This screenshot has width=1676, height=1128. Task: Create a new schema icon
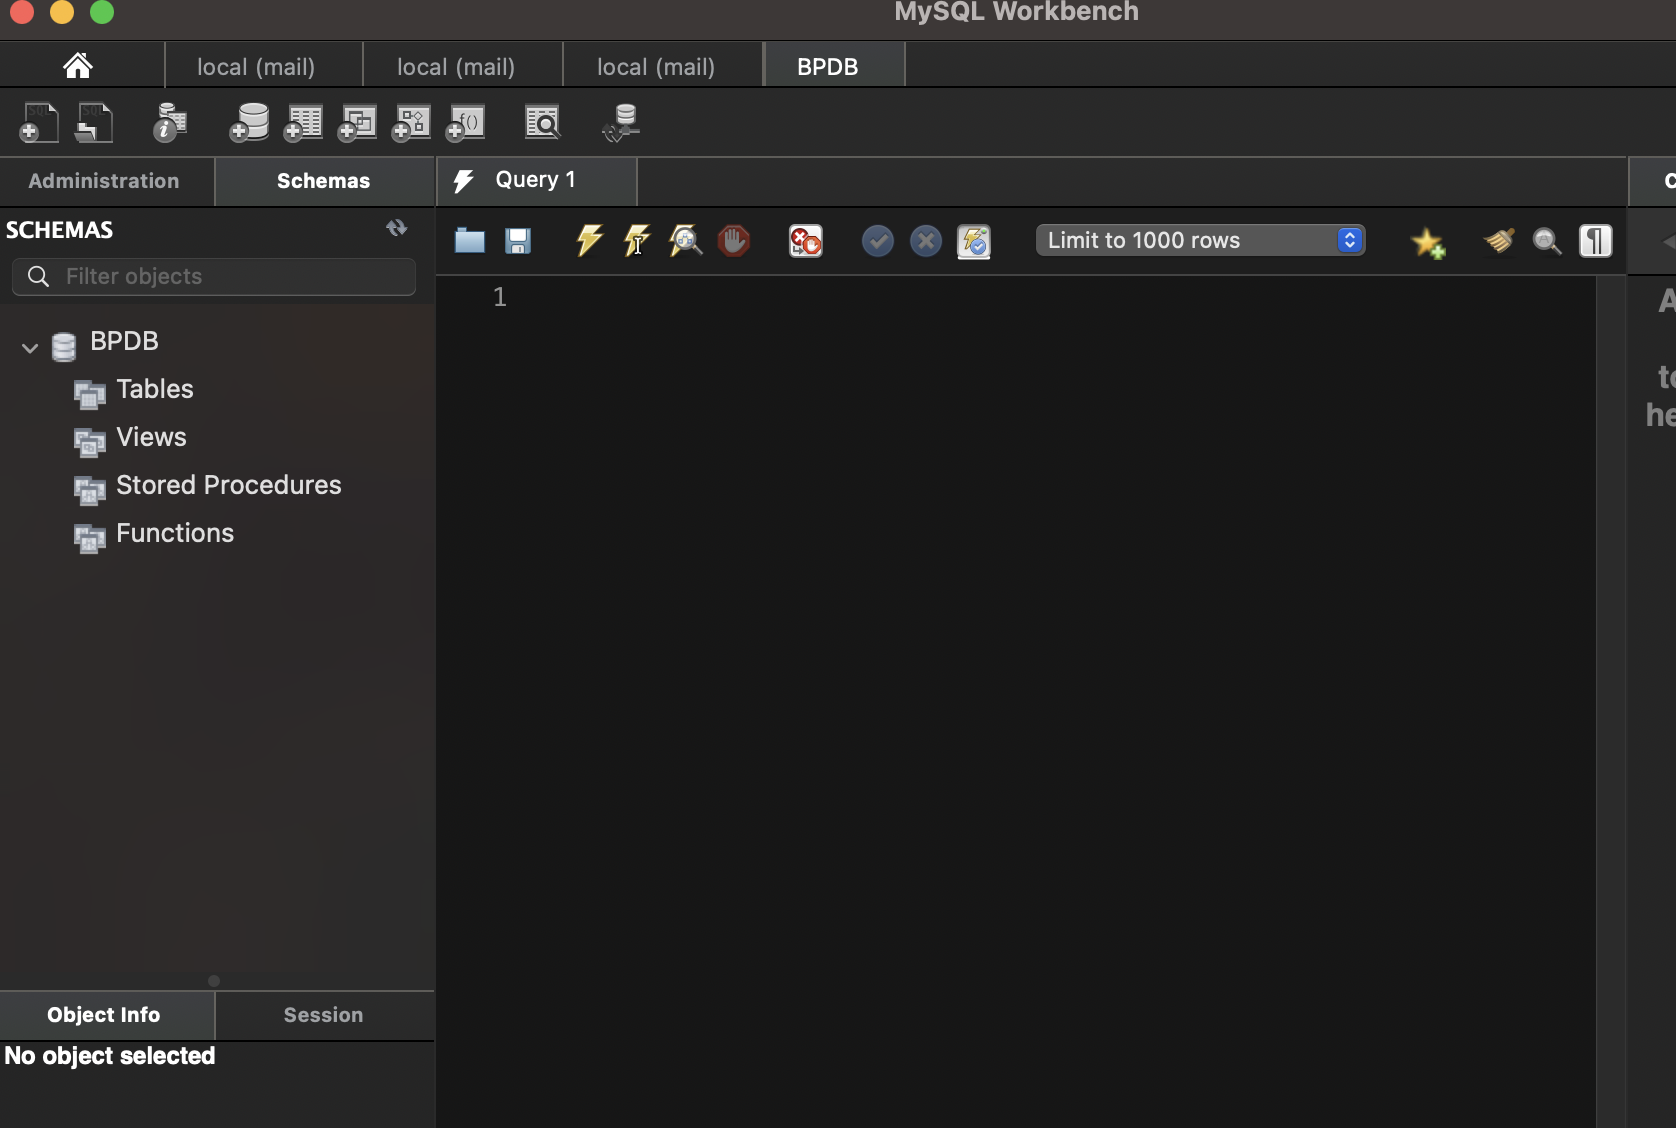(249, 123)
